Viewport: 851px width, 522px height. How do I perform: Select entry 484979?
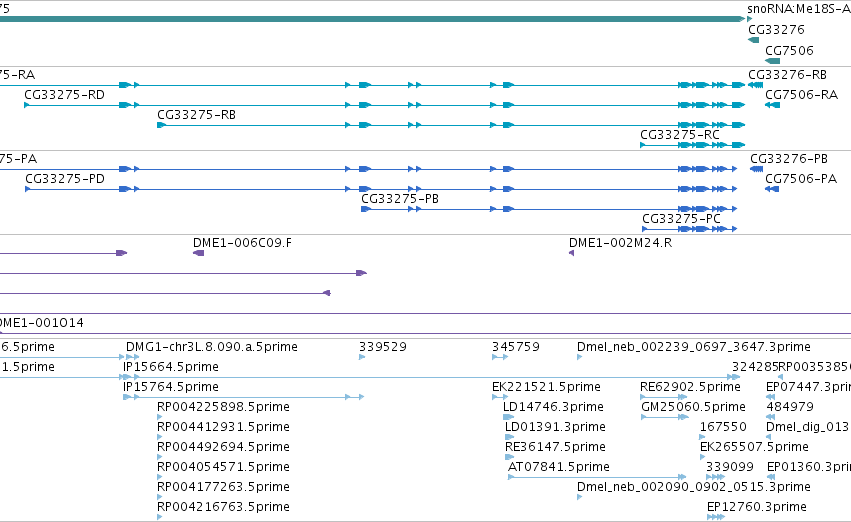pyautogui.click(x=790, y=408)
